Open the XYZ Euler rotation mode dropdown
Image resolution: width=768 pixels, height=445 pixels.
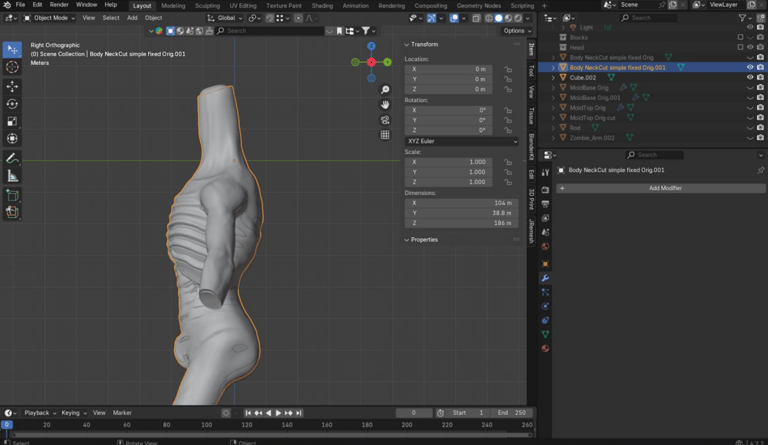pos(462,141)
